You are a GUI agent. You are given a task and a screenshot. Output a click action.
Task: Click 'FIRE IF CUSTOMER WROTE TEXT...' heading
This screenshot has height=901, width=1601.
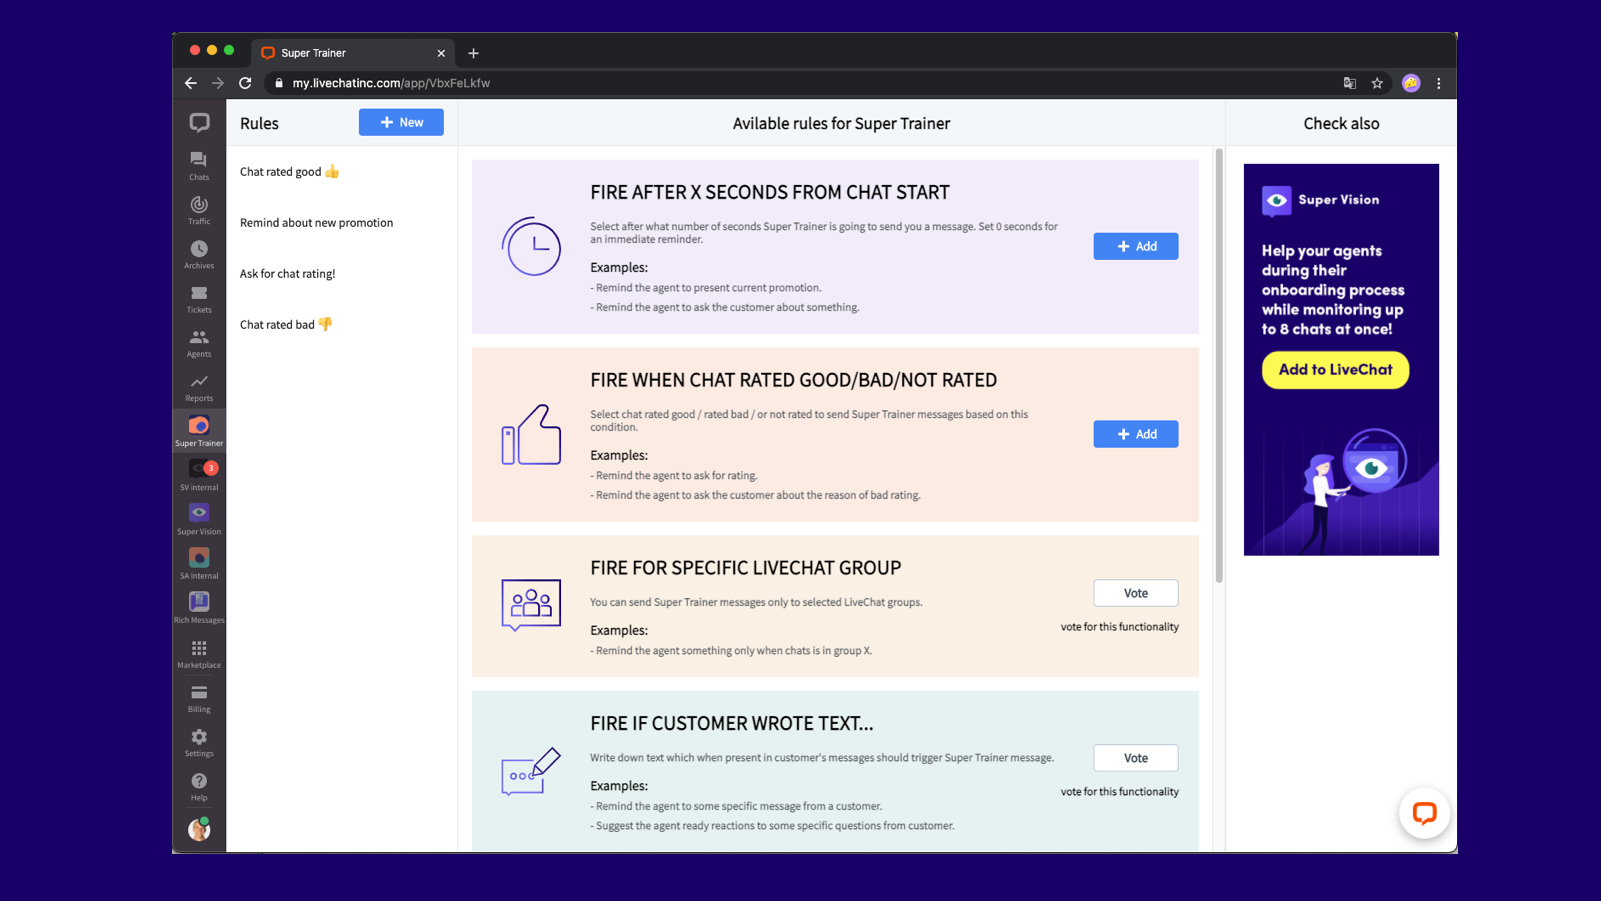(x=732, y=723)
